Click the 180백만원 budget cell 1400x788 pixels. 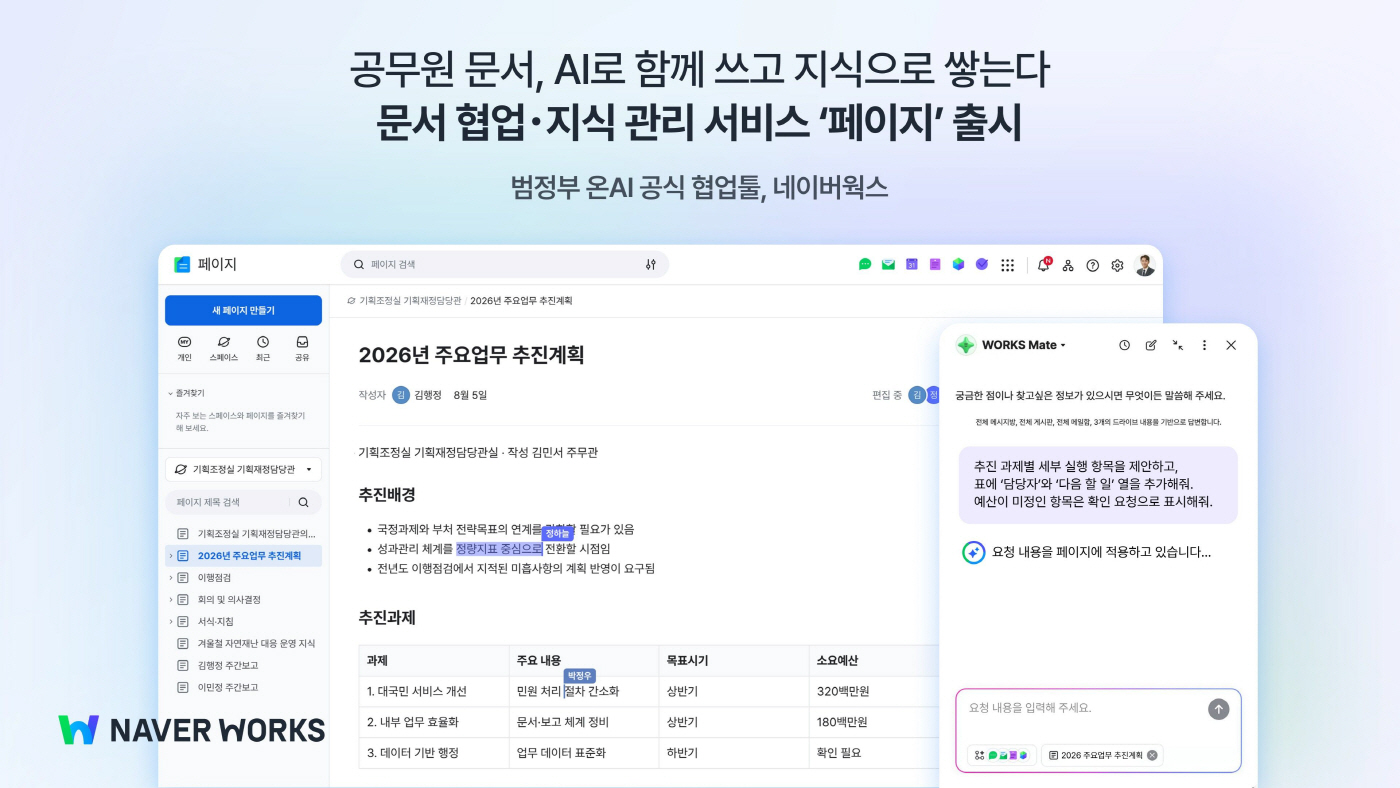point(875,722)
